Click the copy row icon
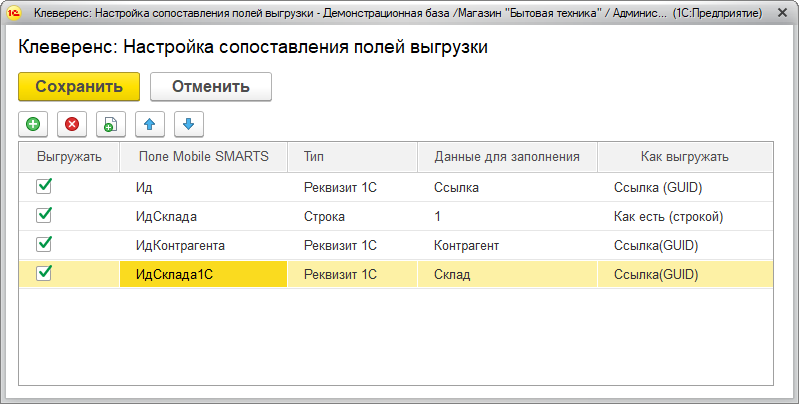The height and width of the screenshot is (404, 799). (111, 124)
